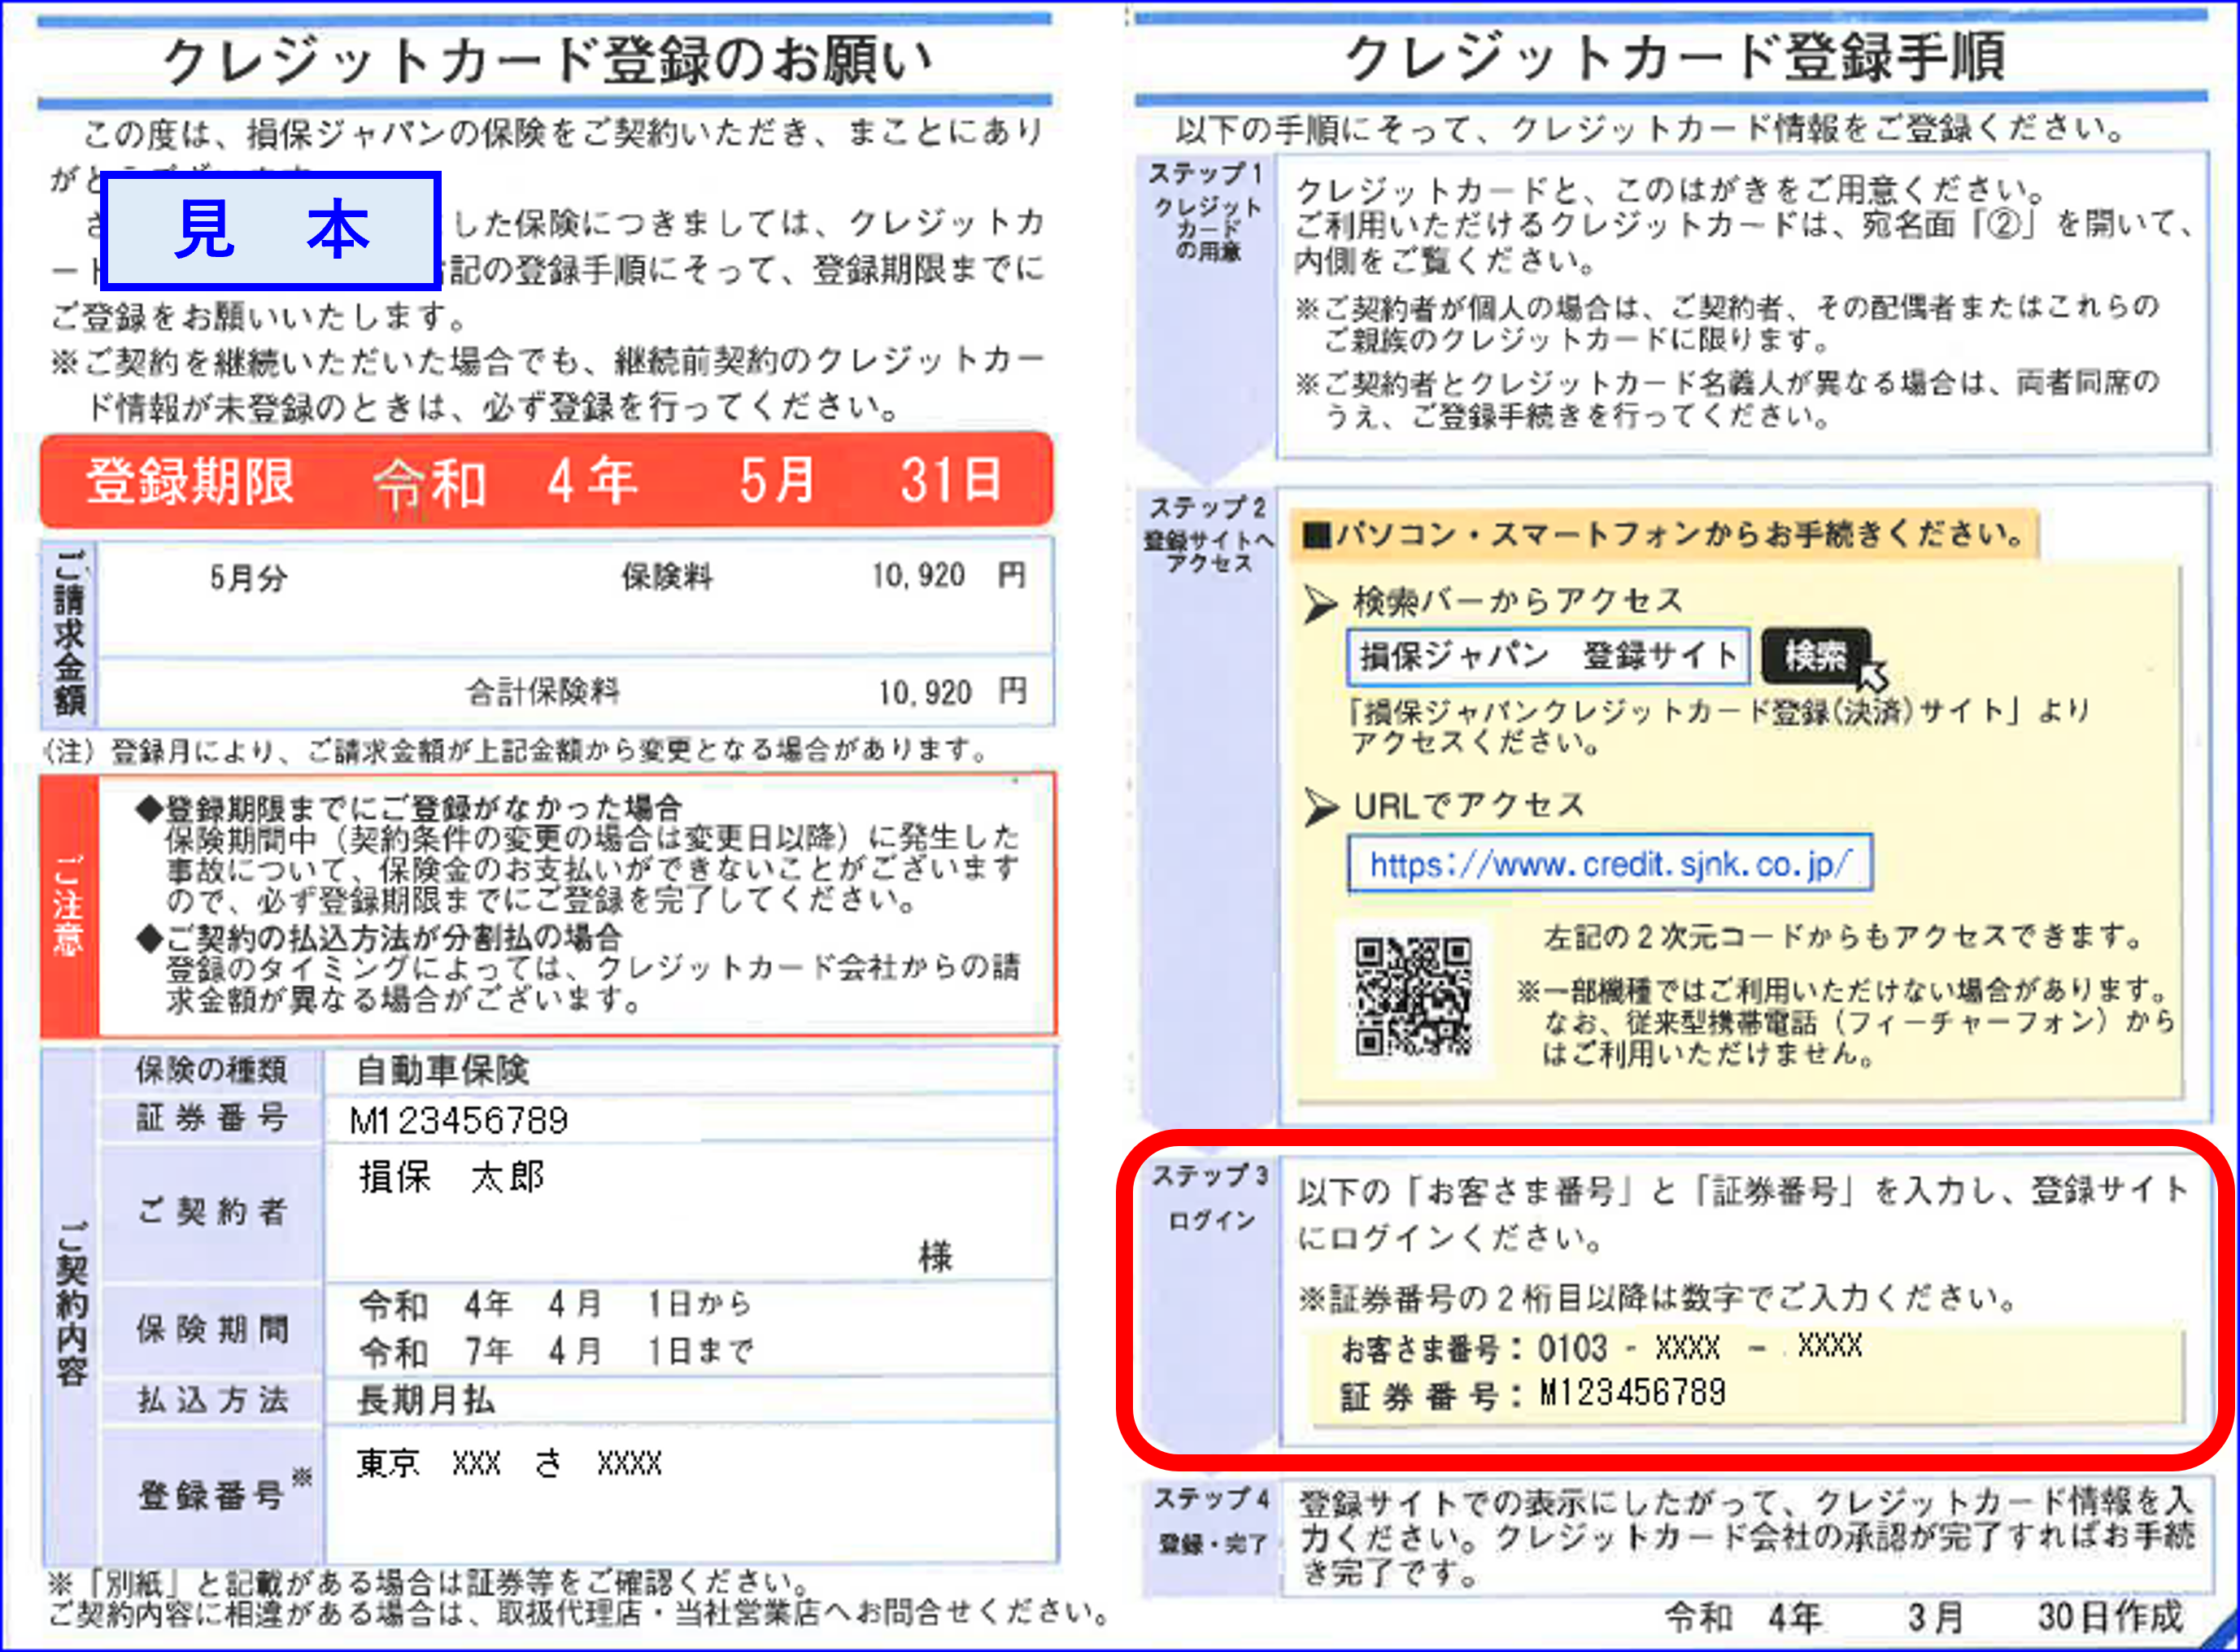Click the mouse cursor icon on 検索 button

[x=1873, y=676]
